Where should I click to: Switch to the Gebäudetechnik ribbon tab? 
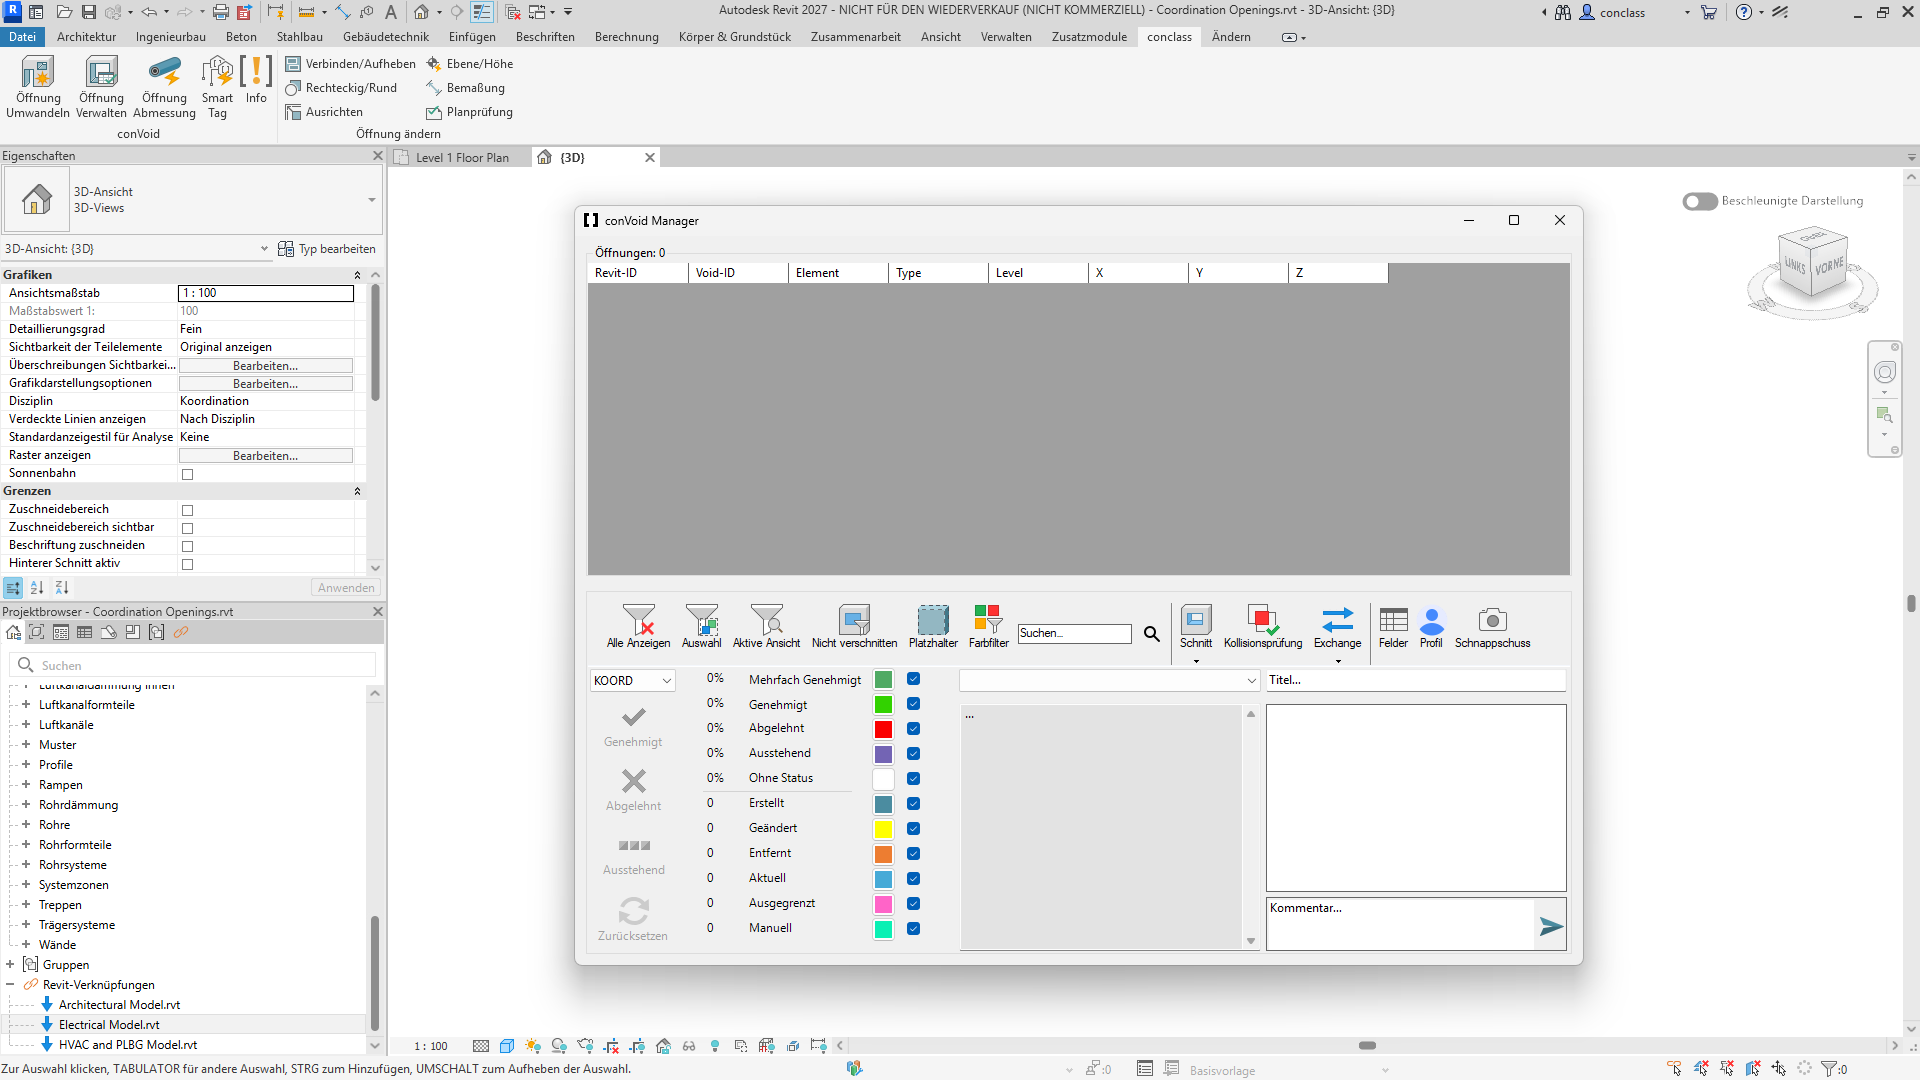tap(385, 37)
